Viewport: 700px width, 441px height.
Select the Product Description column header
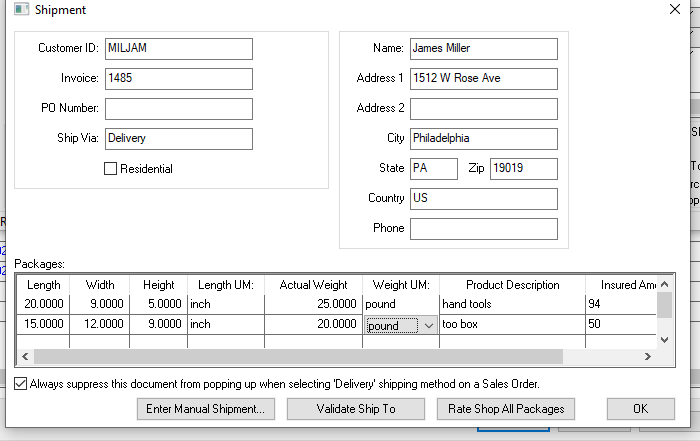tap(512, 285)
